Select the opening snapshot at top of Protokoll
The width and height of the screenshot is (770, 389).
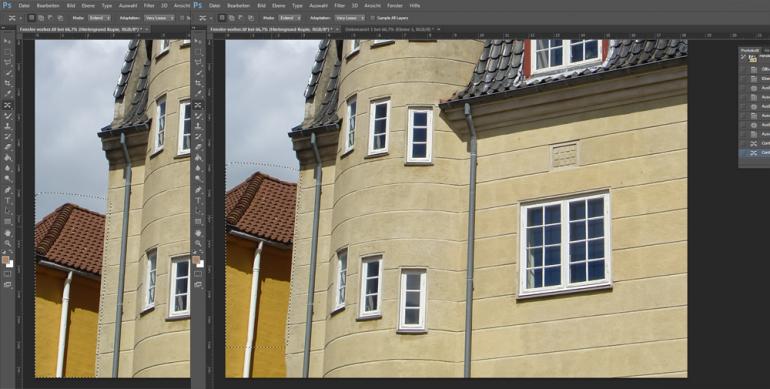coord(755,58)
